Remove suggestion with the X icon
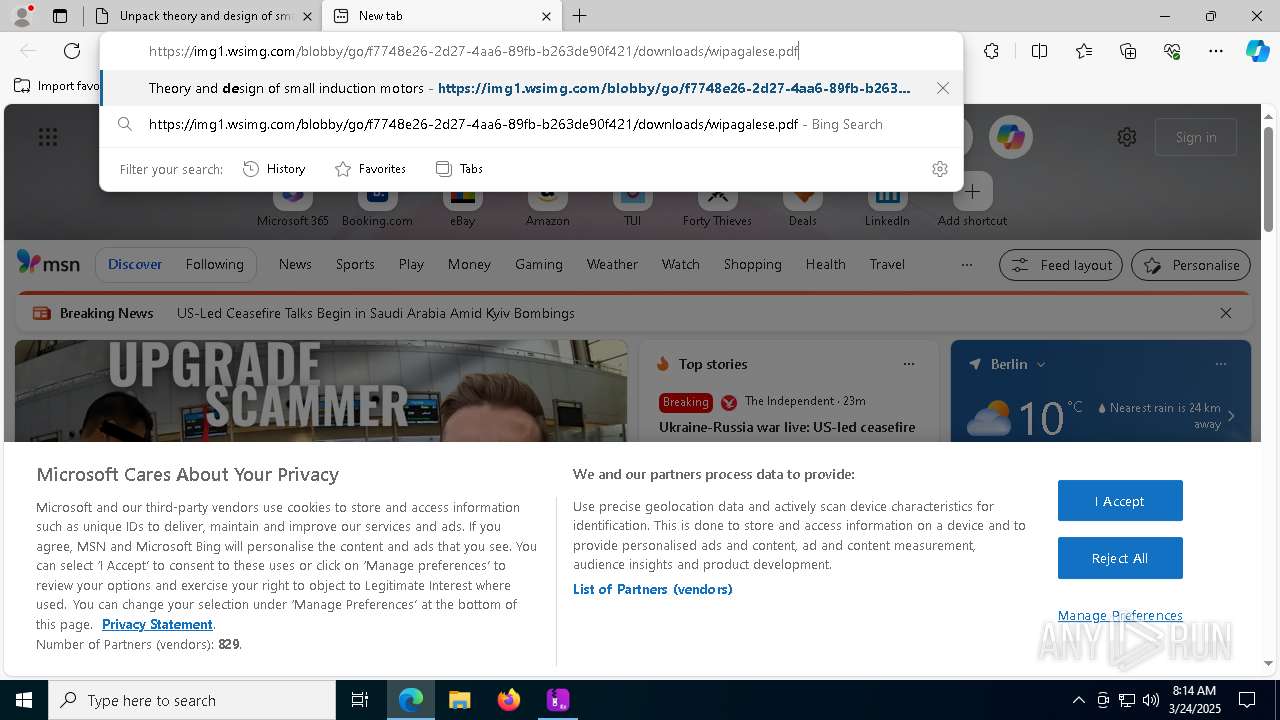1280x720 pixels. pyautogui.click(x=942, y=88)
